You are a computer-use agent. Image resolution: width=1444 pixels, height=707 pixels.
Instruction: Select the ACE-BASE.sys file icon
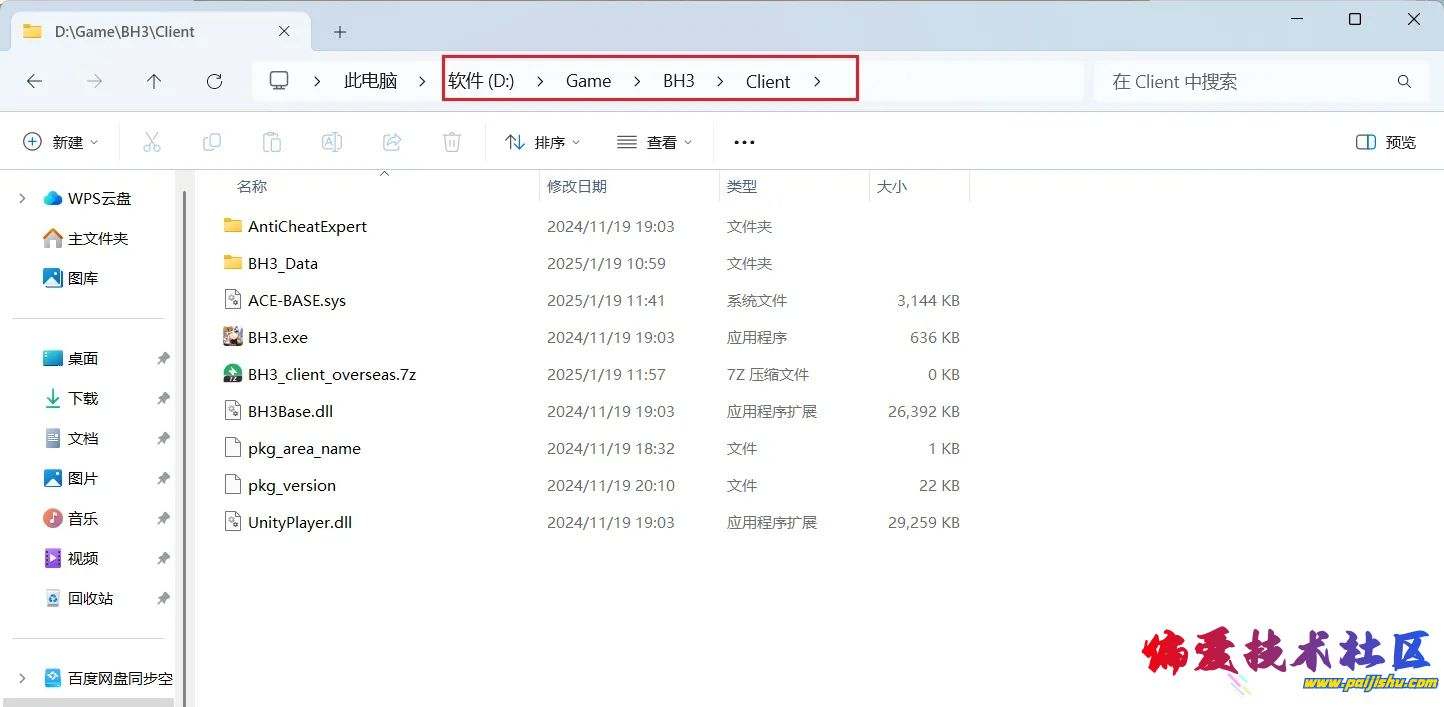pos(233,300)
